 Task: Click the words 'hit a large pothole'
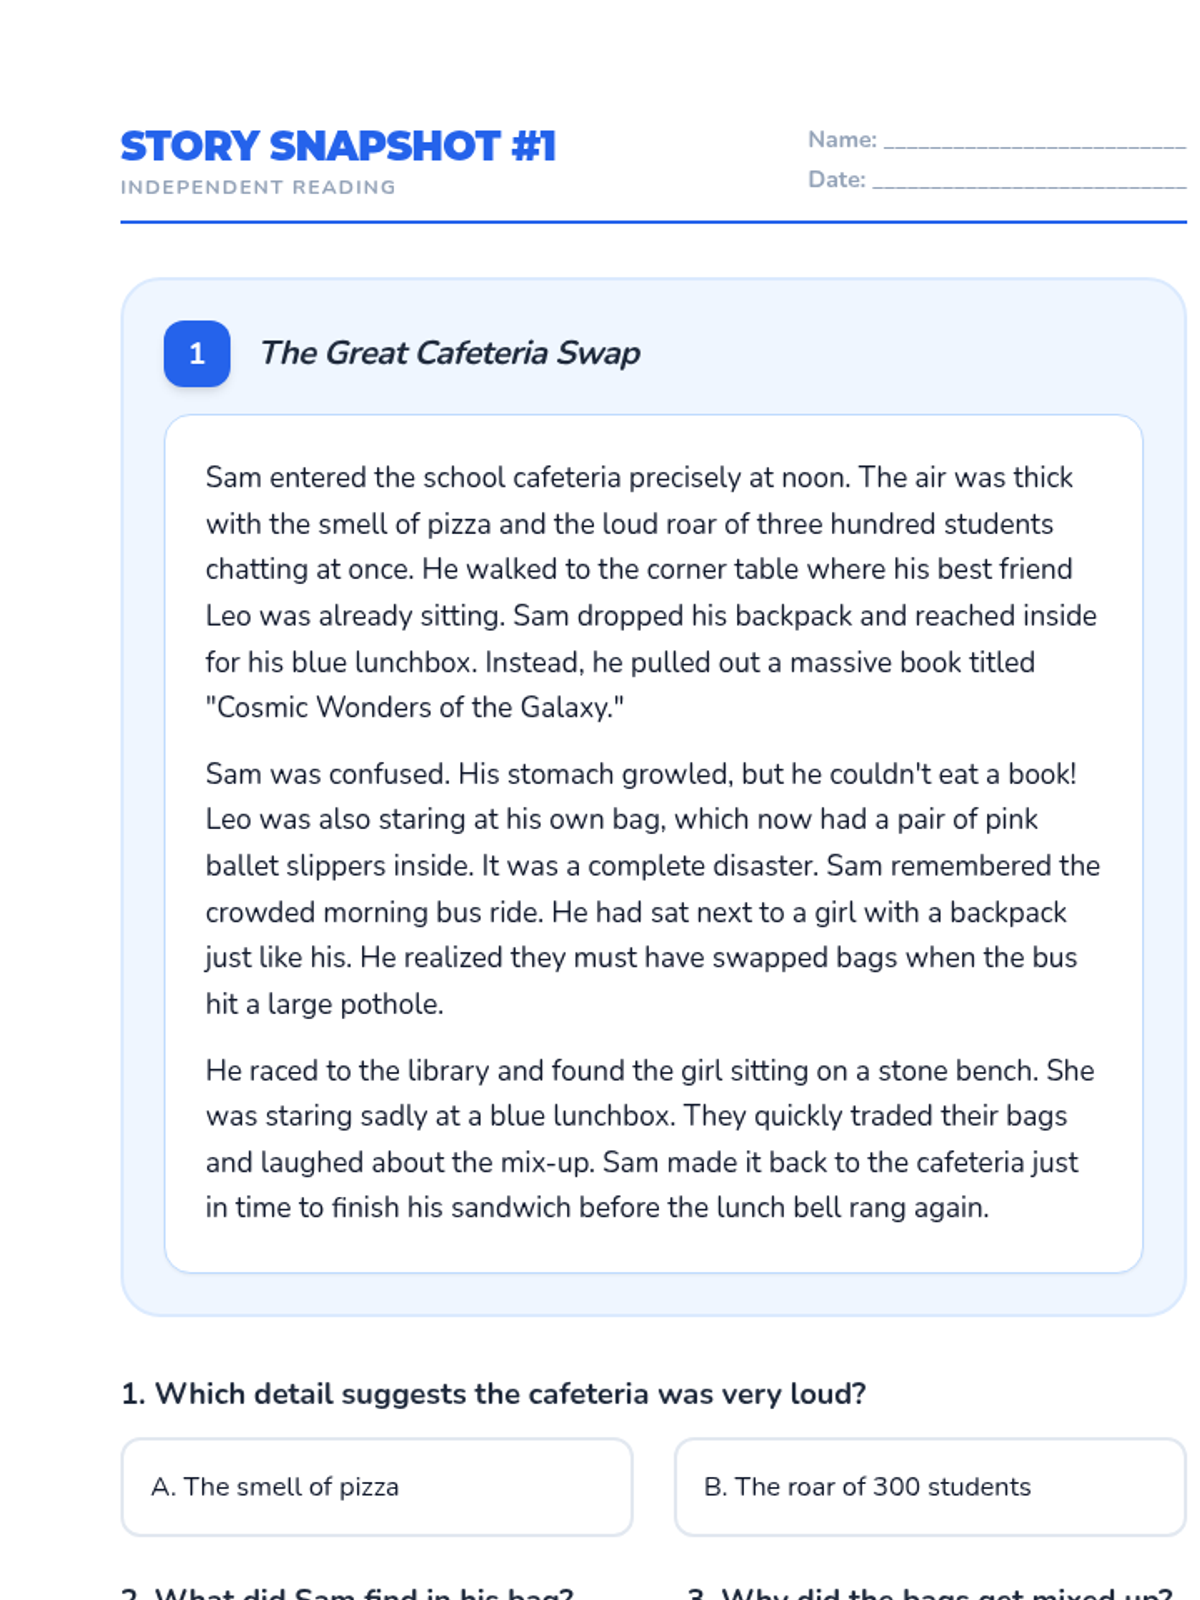[x=324, y=1004]
